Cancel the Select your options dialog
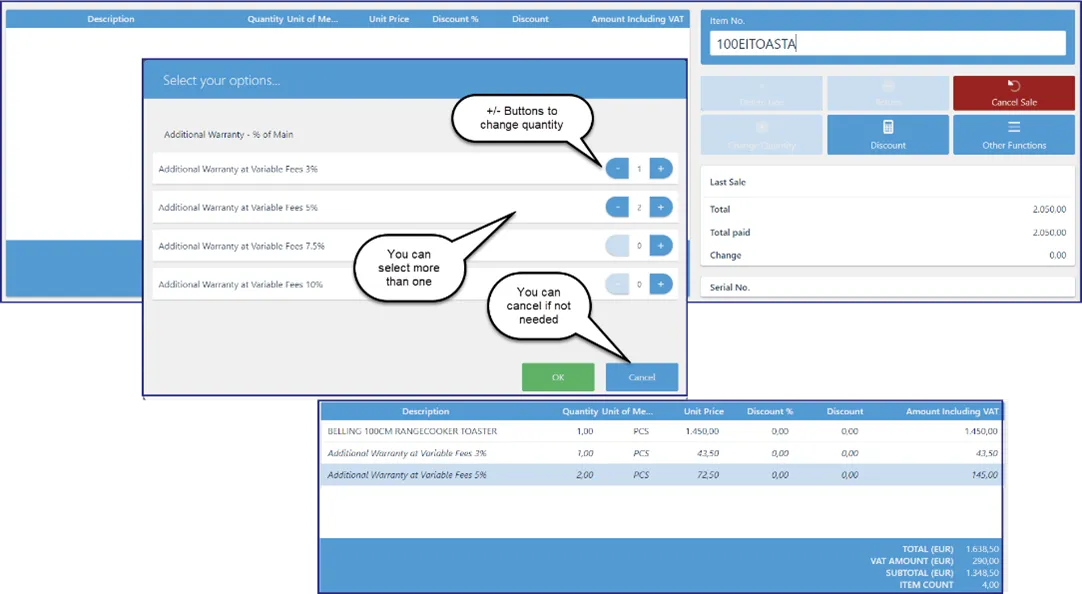The width and height of the screenshot is (1082, 594). coord(642,377)
